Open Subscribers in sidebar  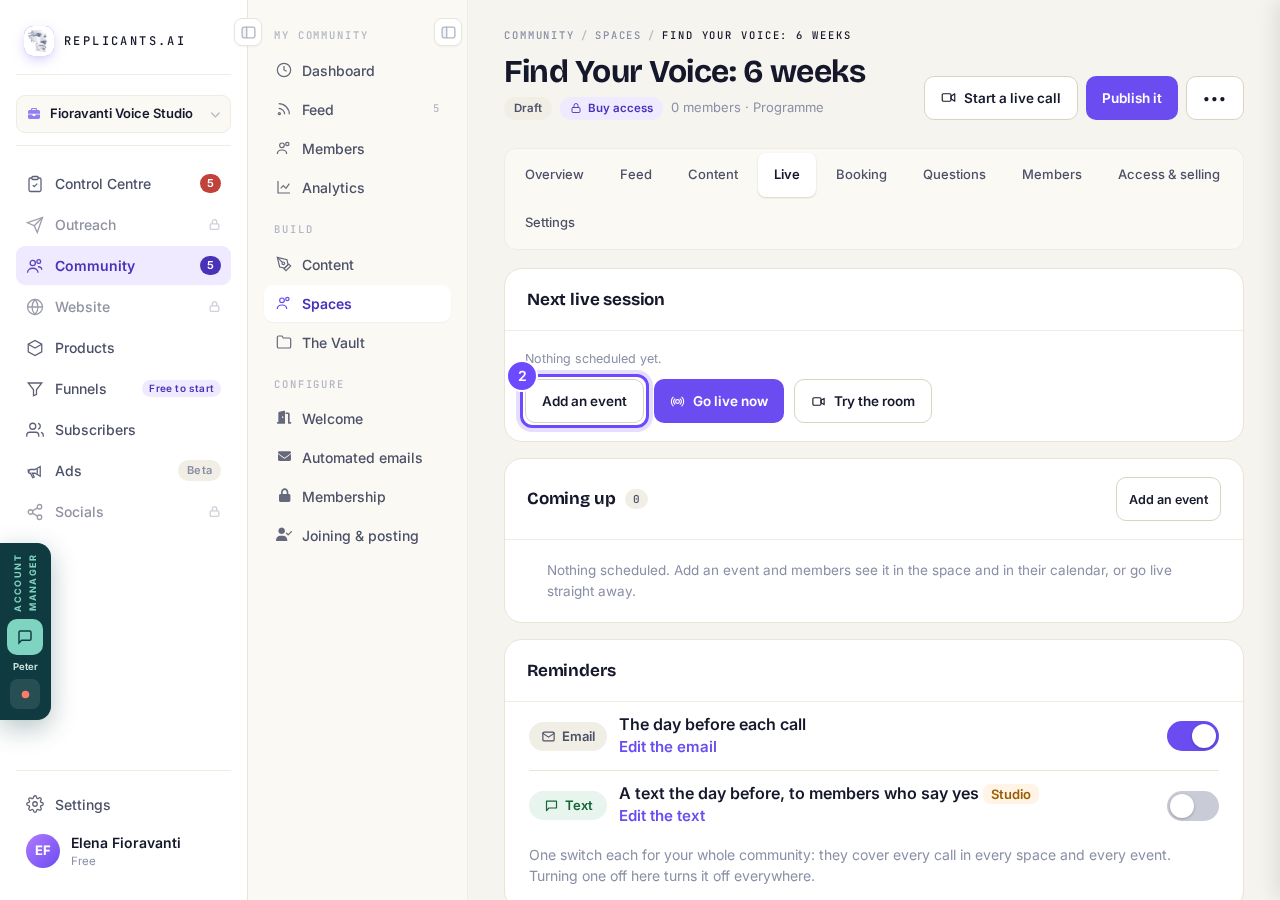pyautogui.click(x=123, y=430)
